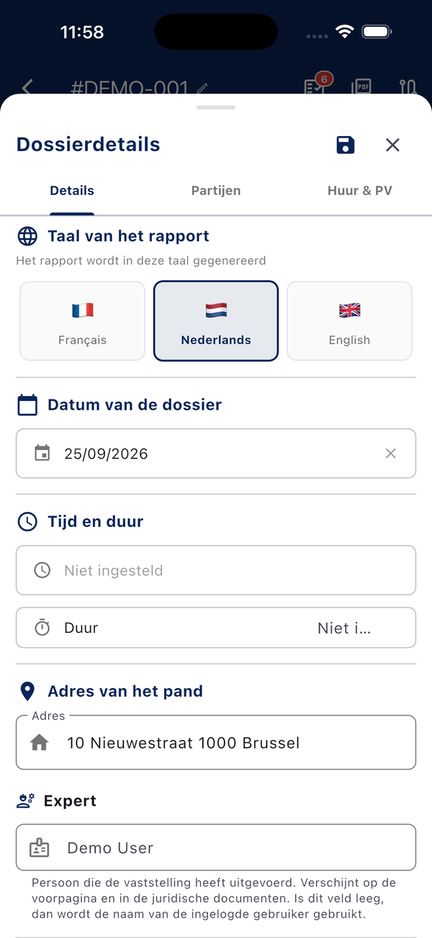
Task: Save dossier details with floppy disk icon
Action: tap(345, 145)
